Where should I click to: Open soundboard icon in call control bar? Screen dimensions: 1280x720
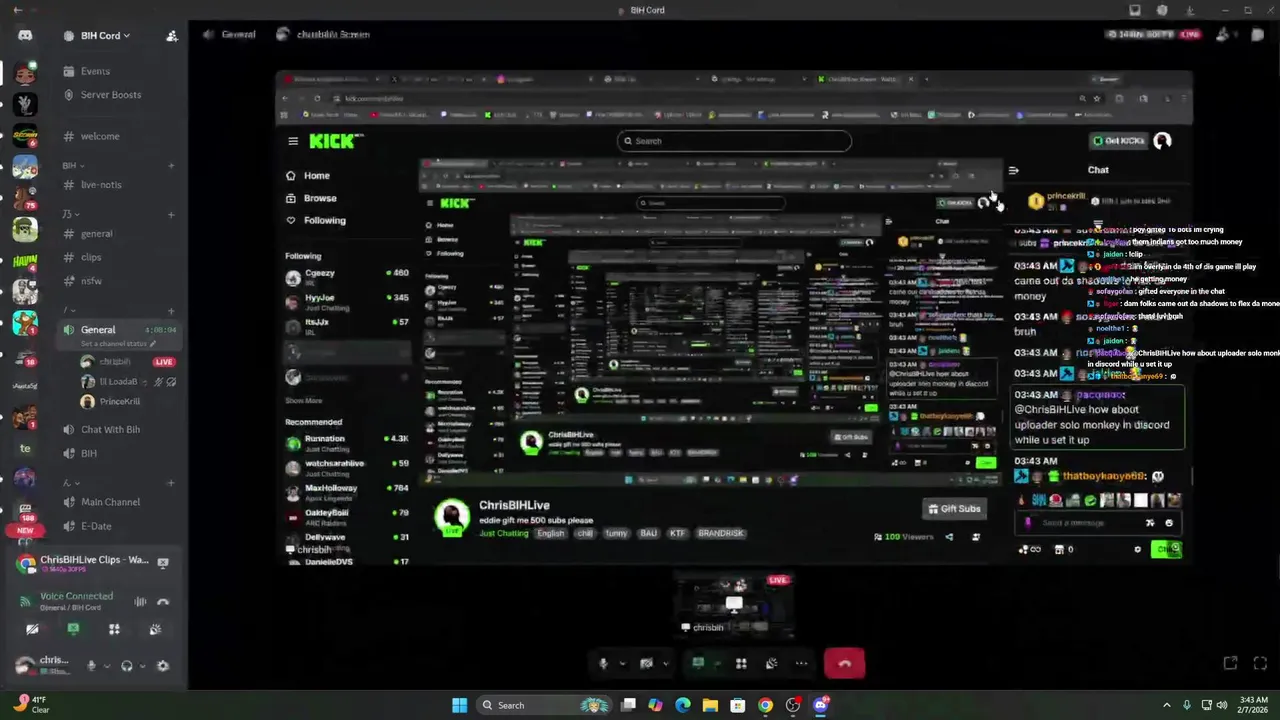771,663
